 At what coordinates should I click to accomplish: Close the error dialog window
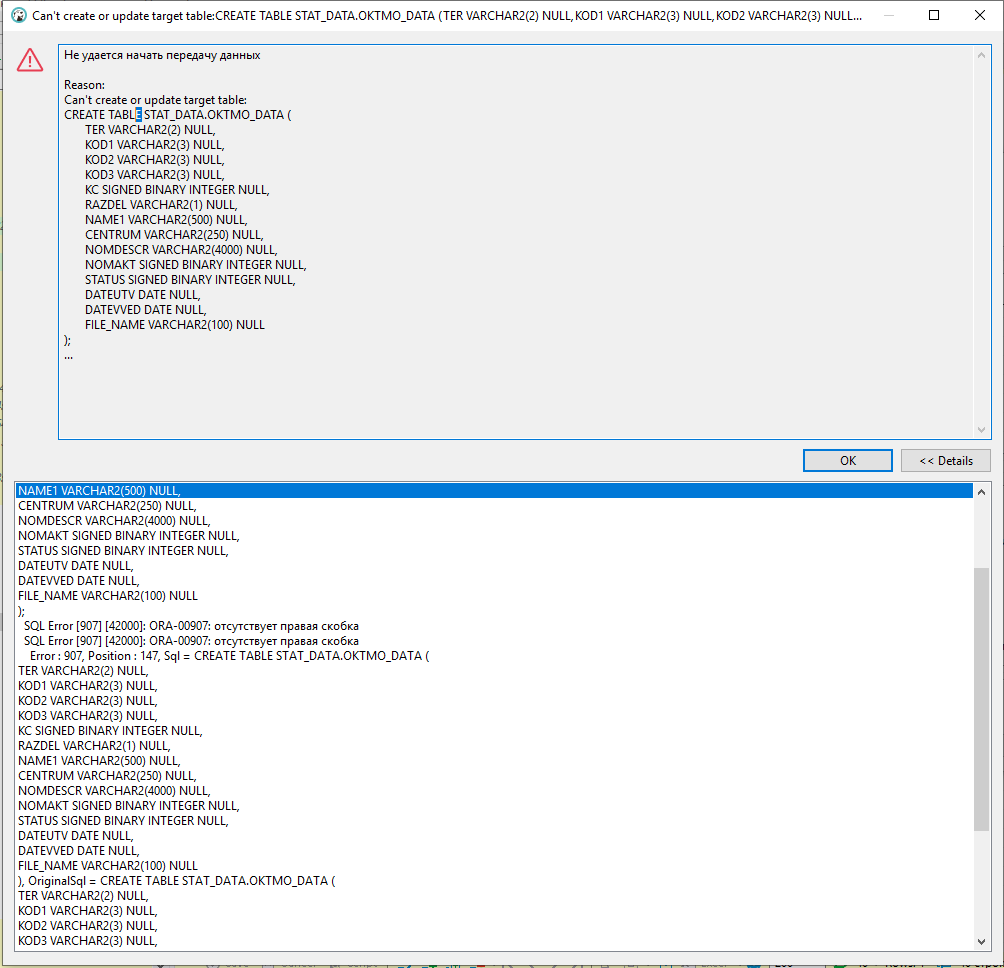tap(980, 15)
